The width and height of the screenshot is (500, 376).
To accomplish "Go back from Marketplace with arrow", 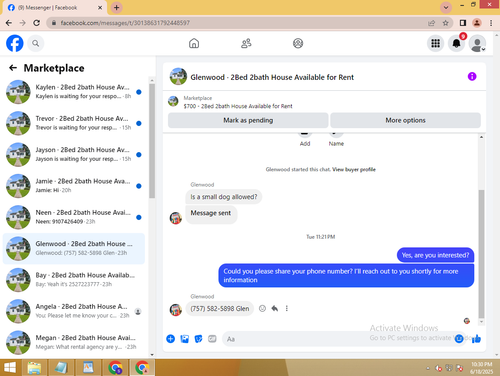I will click(x=13, y=68).
